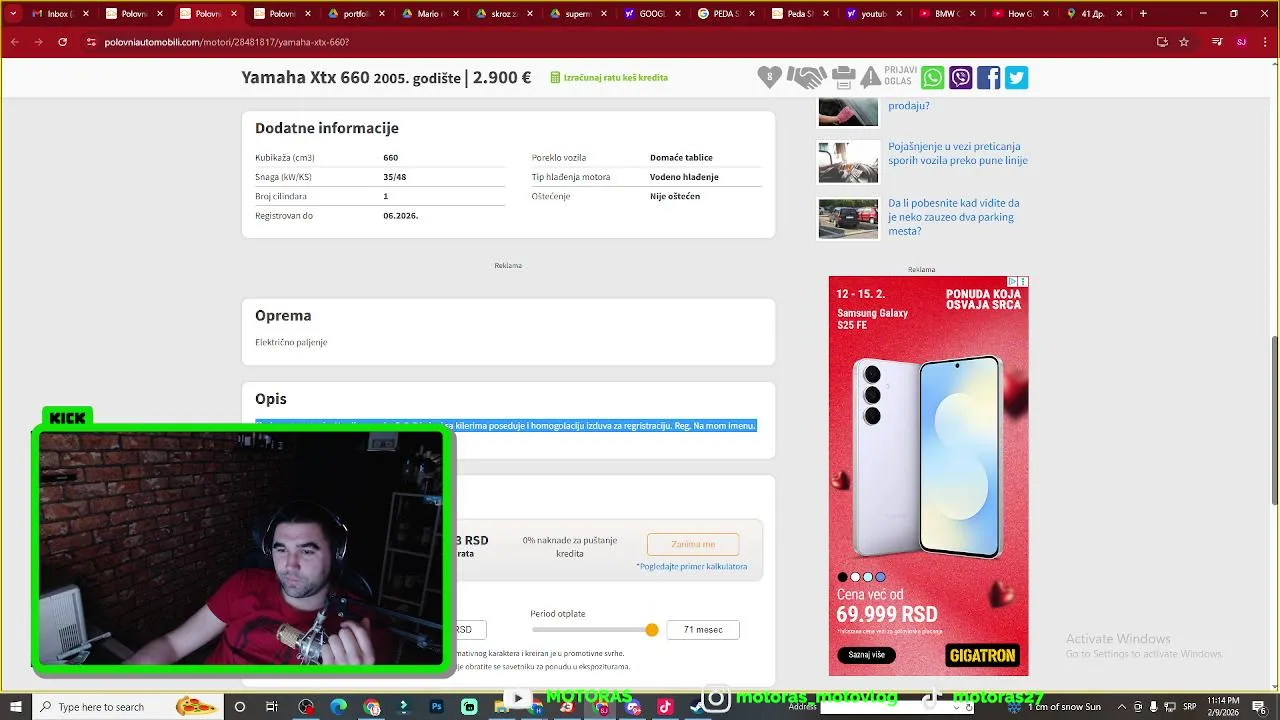
Task: Open the prodaju? article link
Action: tap(909, 105)
